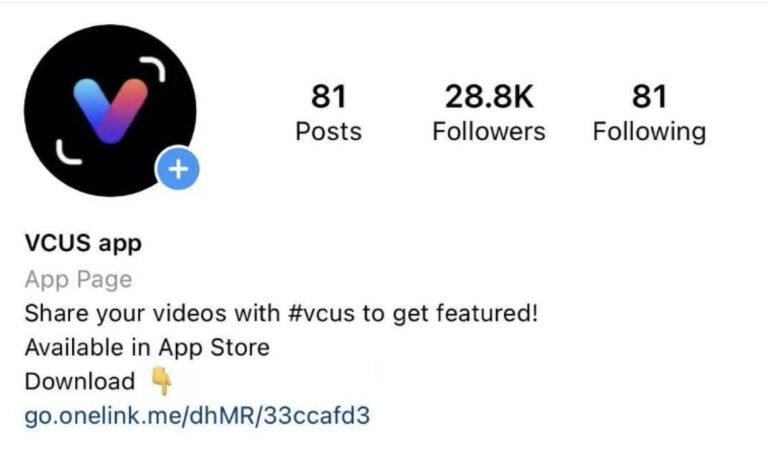Follow the go.onelink.me/dhMR/33ccafd3 link
This screenshot has width=768, height=457.
[x=197, y=416]
